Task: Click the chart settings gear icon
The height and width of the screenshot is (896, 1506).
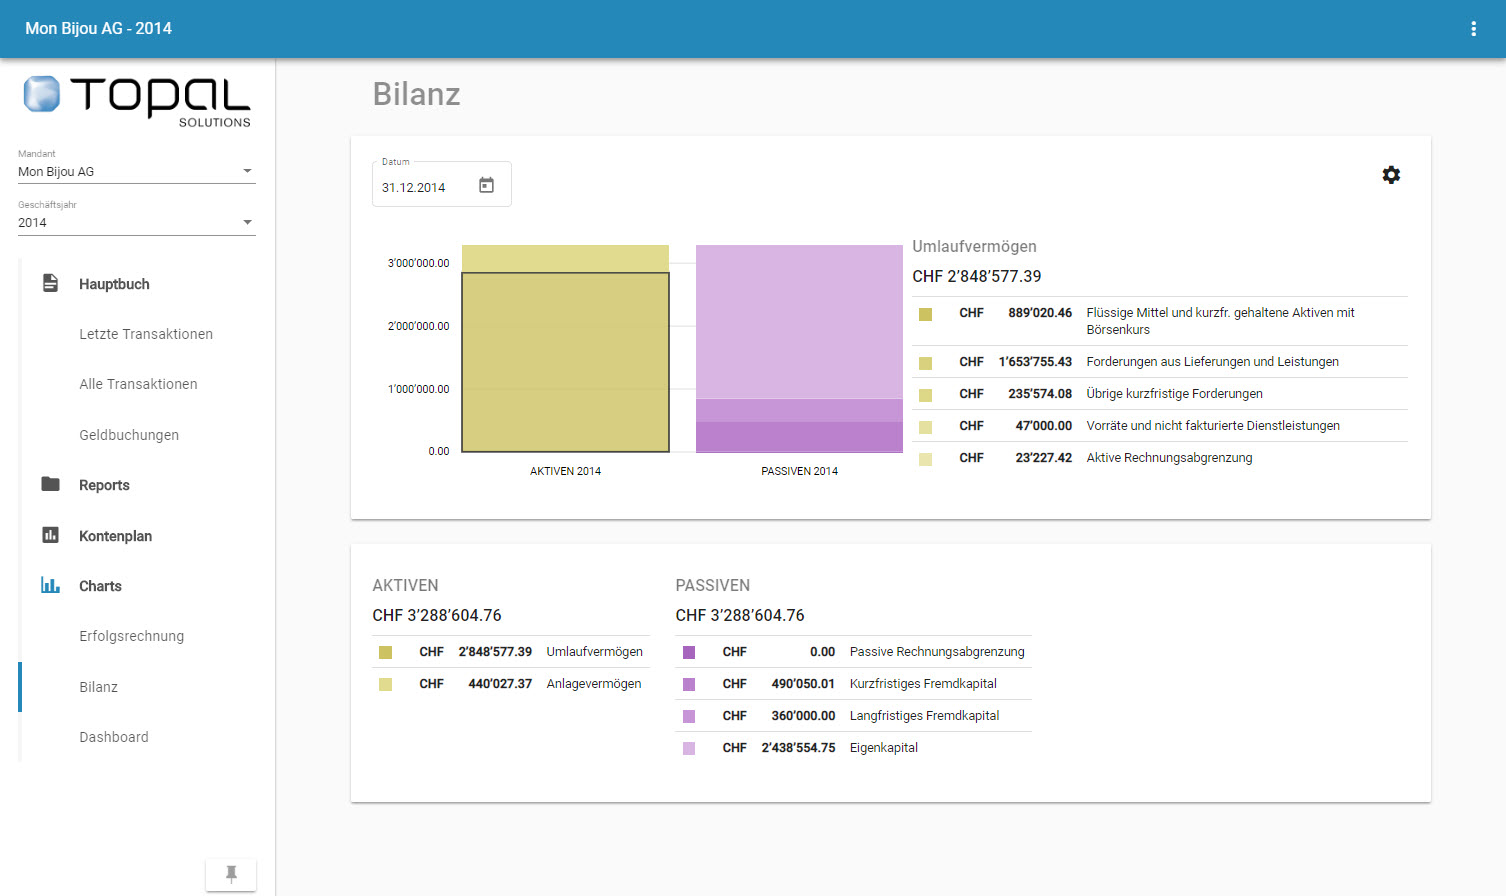Action: (1391, 175)
